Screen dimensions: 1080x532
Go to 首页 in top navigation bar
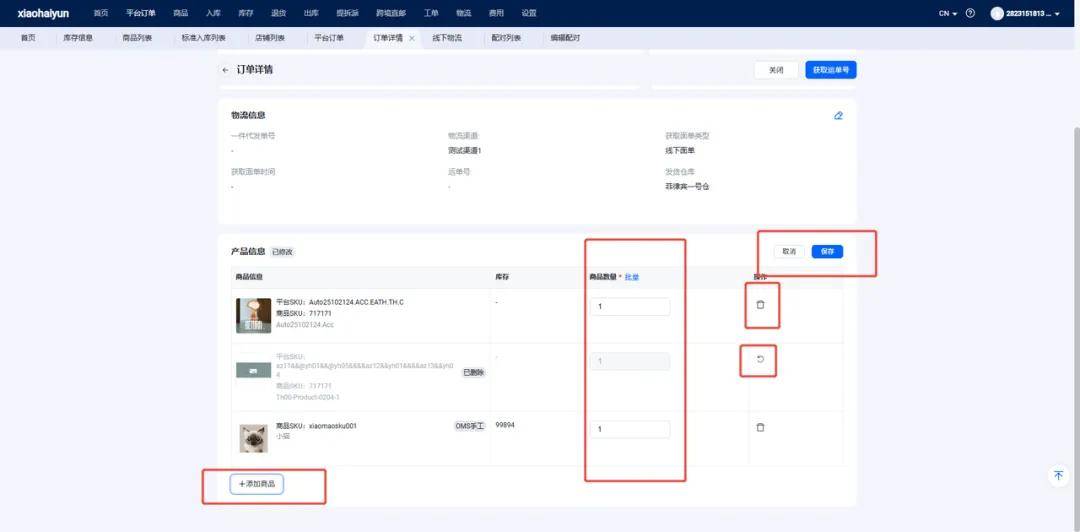(101, 13)
